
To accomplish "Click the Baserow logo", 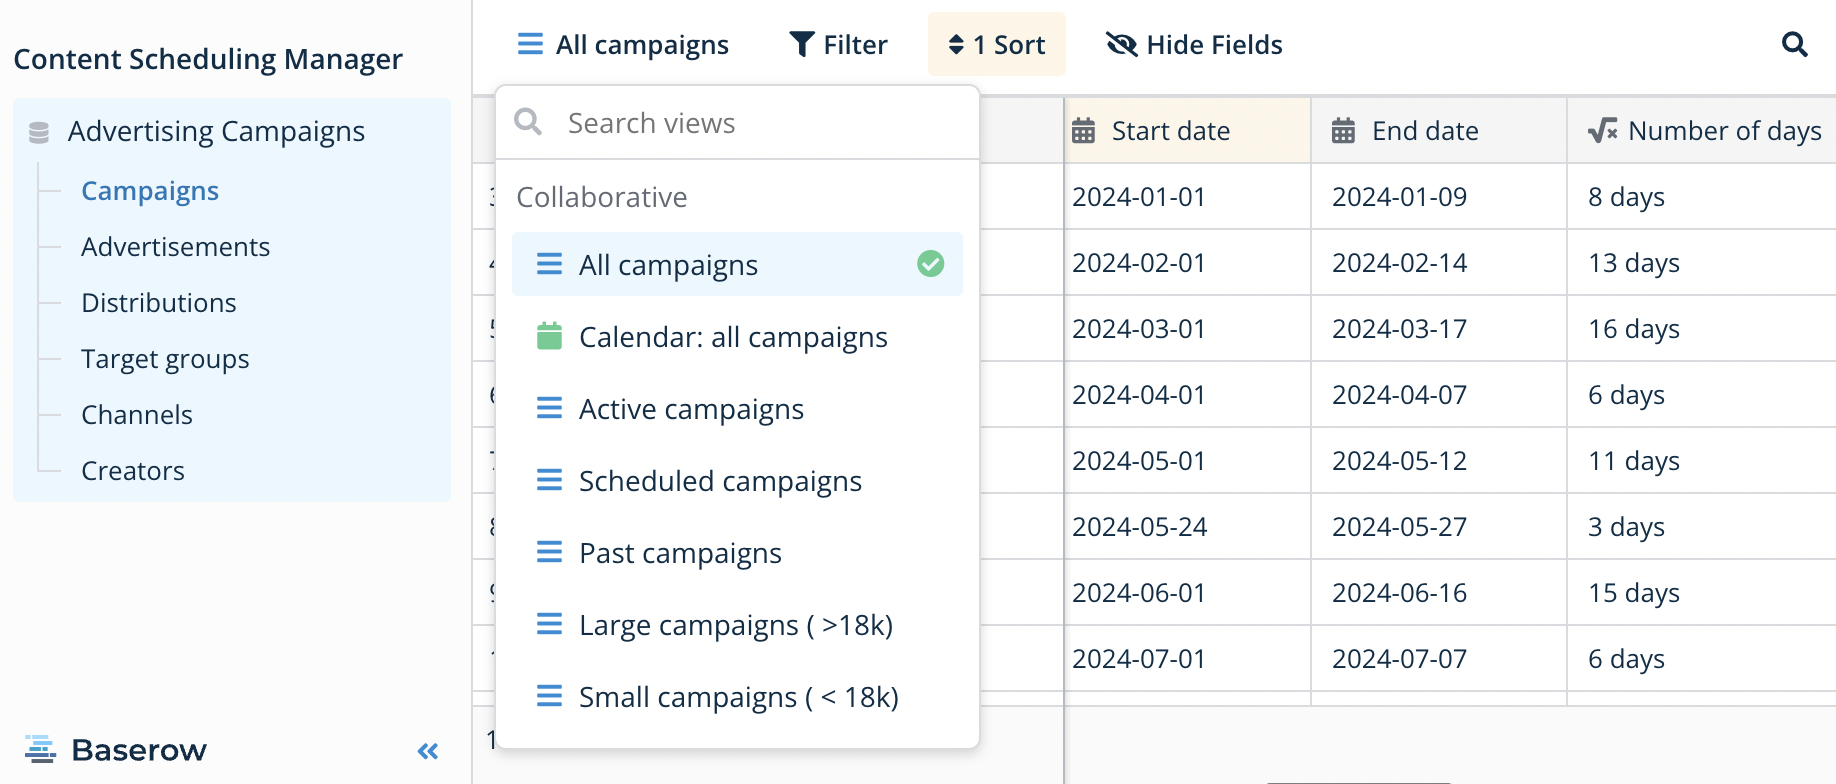I will tap(115, 750).
